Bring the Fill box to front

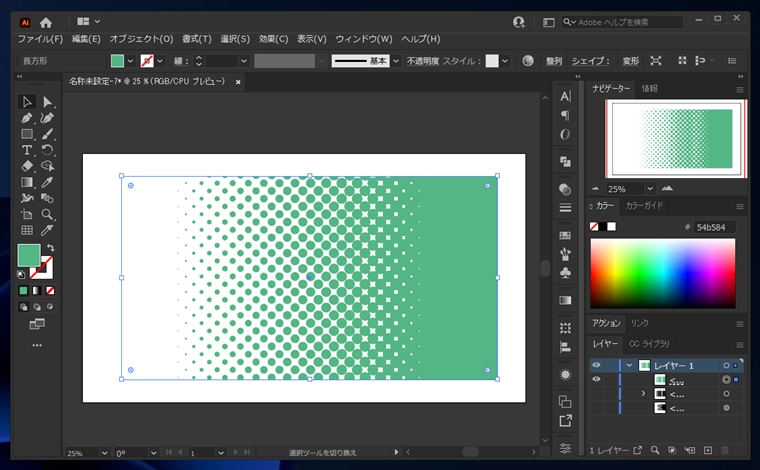coord(29,255)
